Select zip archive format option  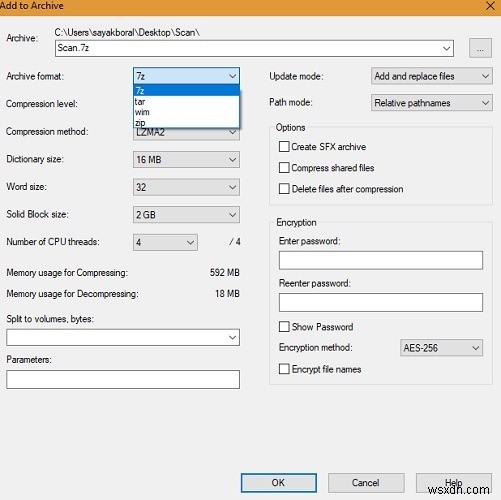(186, 122)
